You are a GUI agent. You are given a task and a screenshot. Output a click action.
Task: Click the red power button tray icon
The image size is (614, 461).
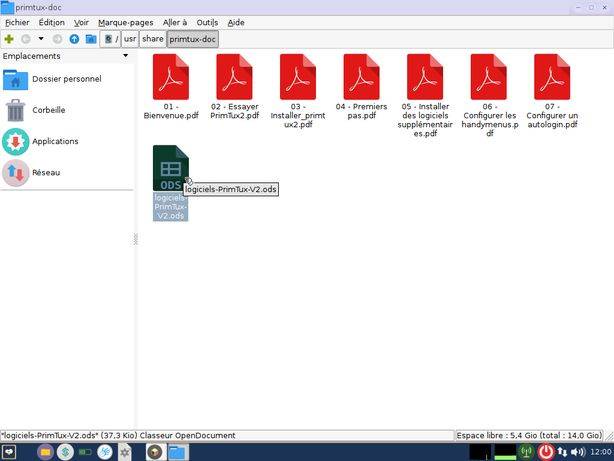(546, 452)
